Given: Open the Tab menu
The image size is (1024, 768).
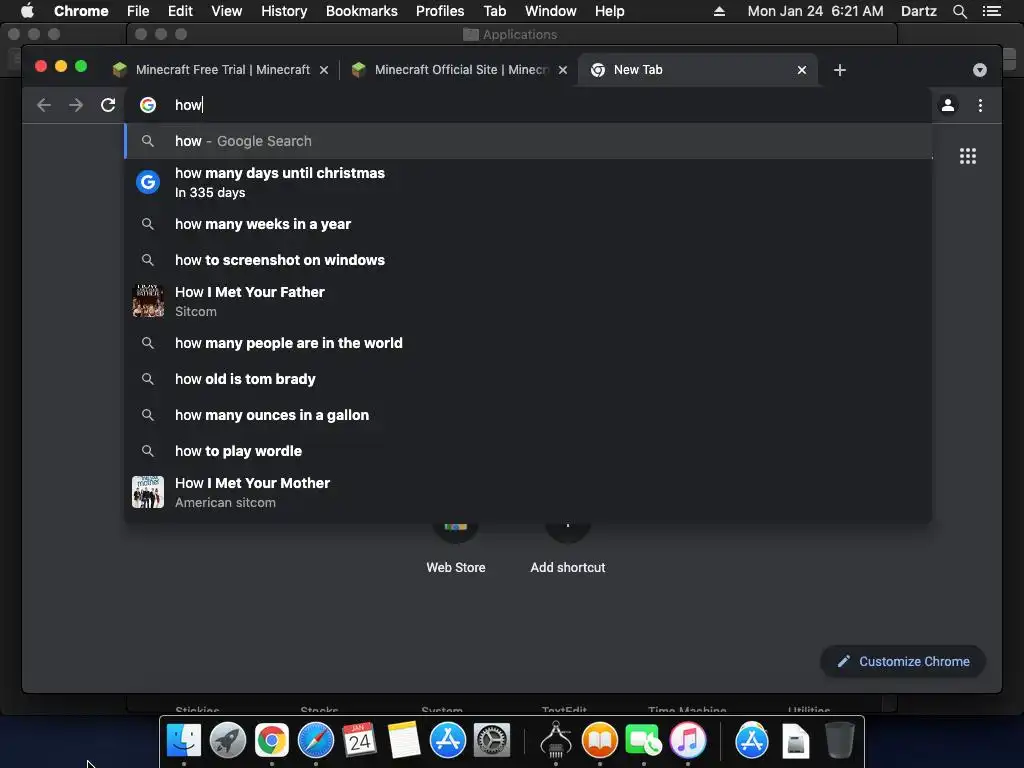Looking at the screenshot, I should tap(494, 11).
